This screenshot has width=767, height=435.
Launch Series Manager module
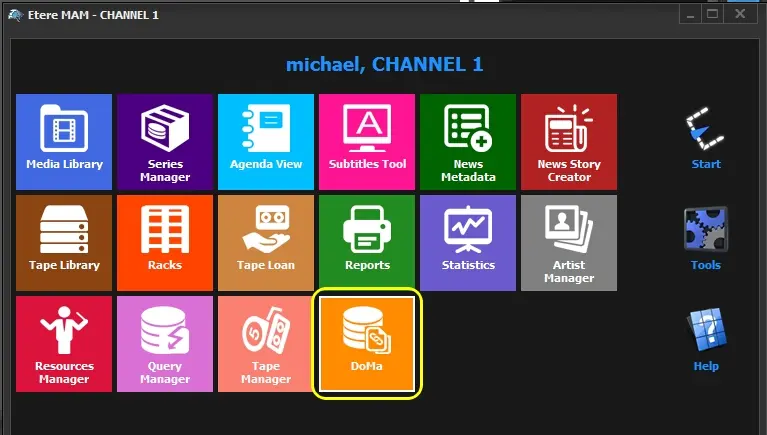coord(165,141)
